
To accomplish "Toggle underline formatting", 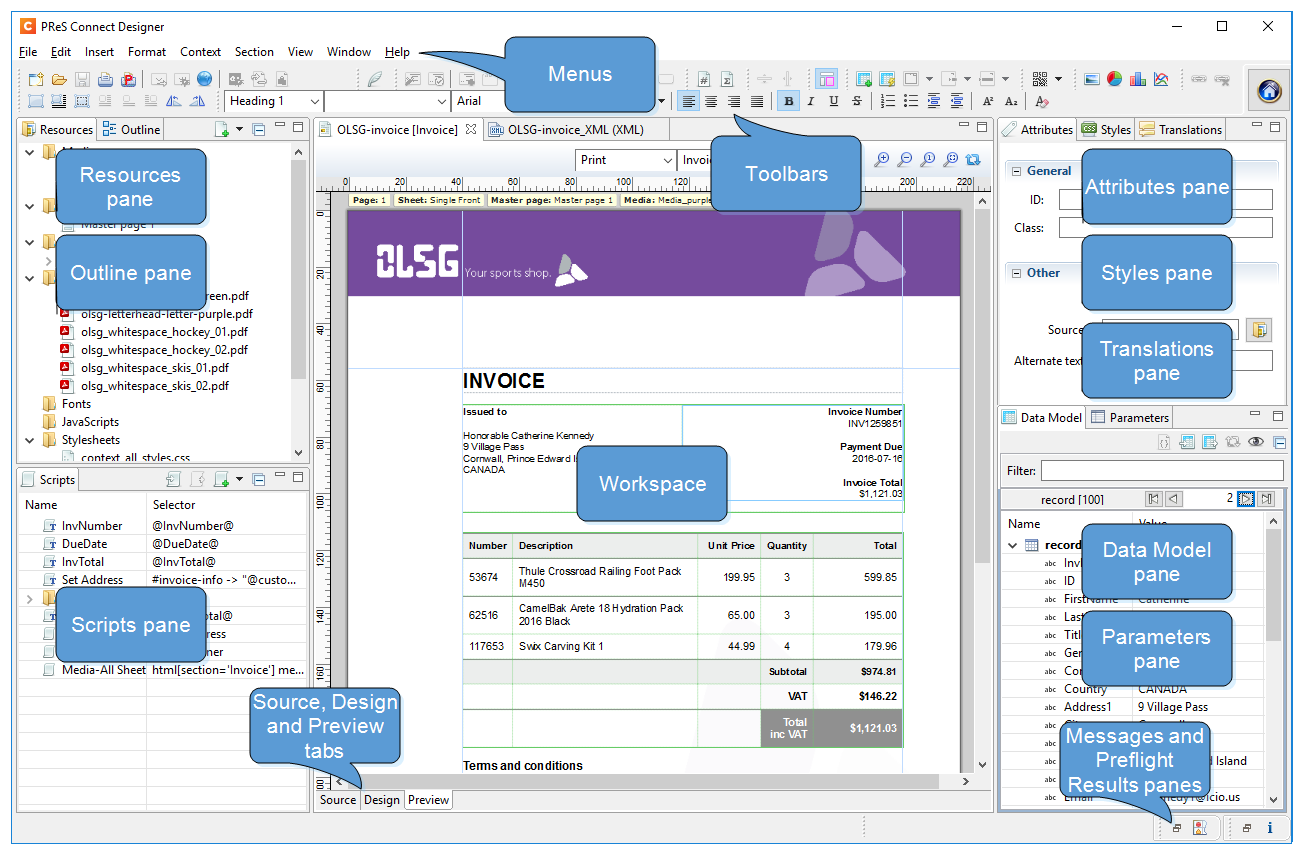I will coord(834,101).
